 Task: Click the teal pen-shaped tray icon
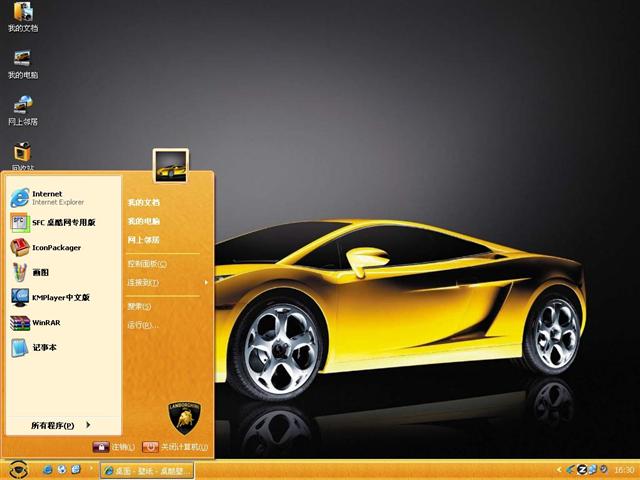pos(571,470)
